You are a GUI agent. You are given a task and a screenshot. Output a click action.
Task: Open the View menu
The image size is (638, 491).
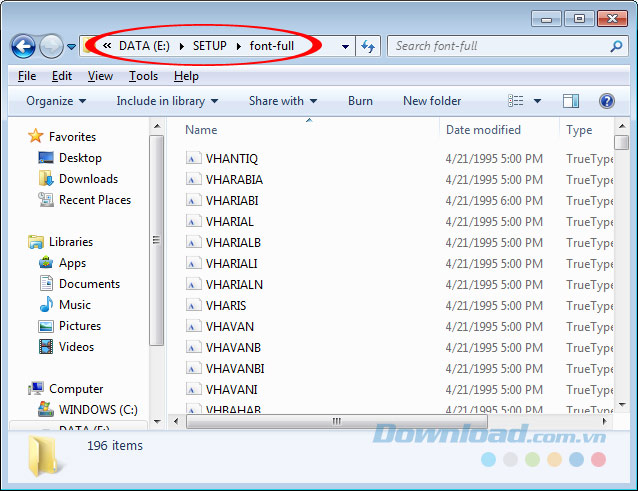[100, 76]
